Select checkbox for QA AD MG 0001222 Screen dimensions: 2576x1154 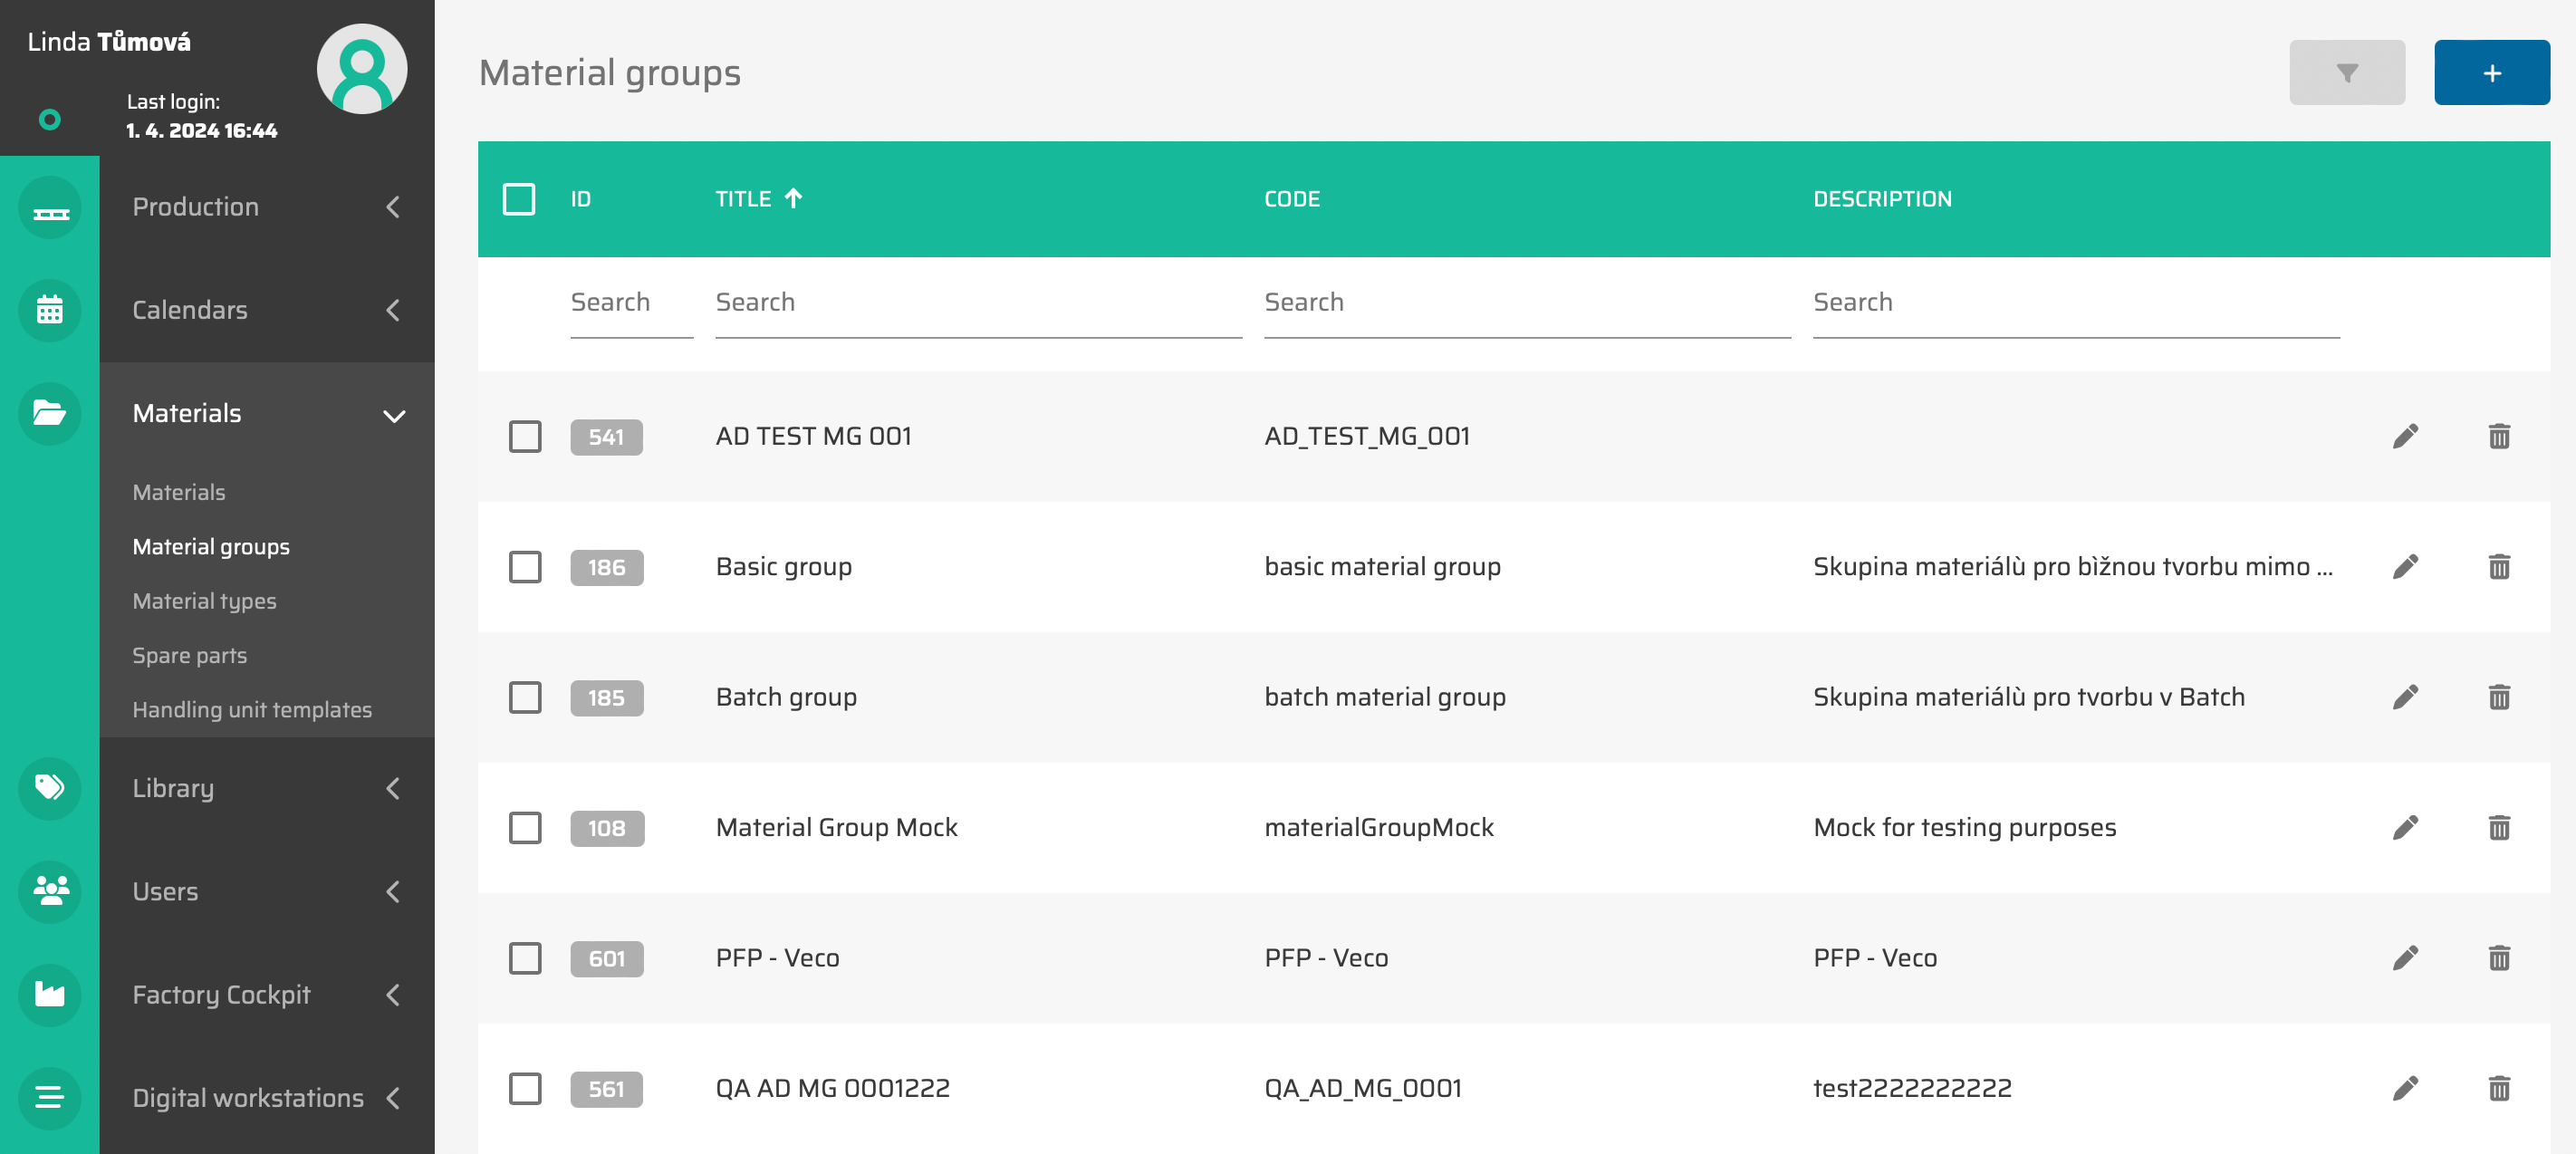(525, 1088)
